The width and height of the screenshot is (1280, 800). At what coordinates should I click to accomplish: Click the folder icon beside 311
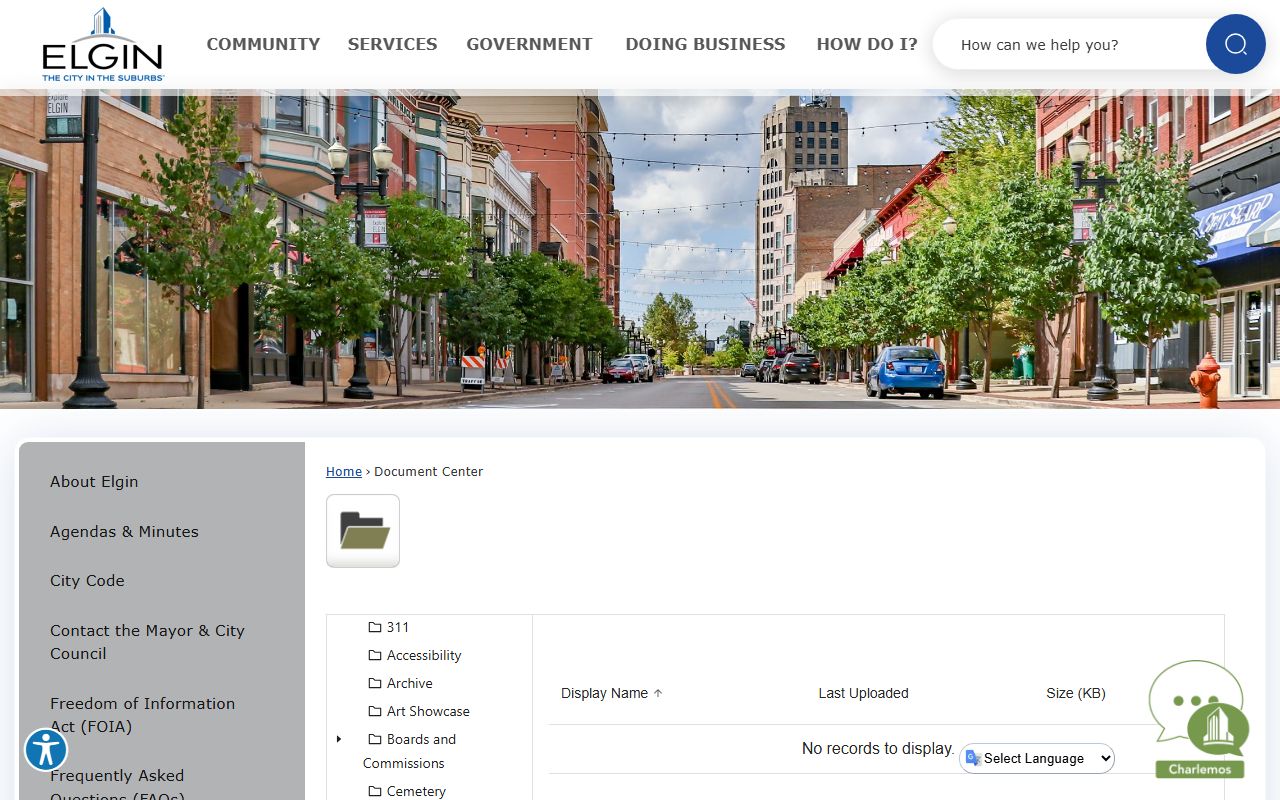coord(375,627)
